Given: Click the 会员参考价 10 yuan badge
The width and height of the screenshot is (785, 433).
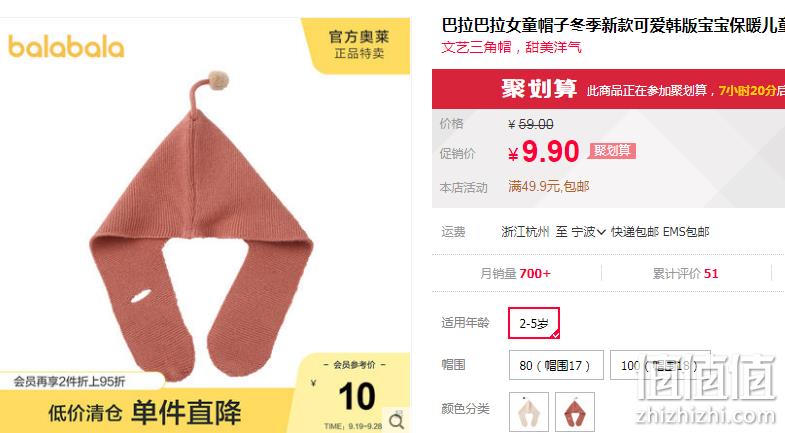Looking at the screenshot, I should pyautogui.click(x=353, y=392).
